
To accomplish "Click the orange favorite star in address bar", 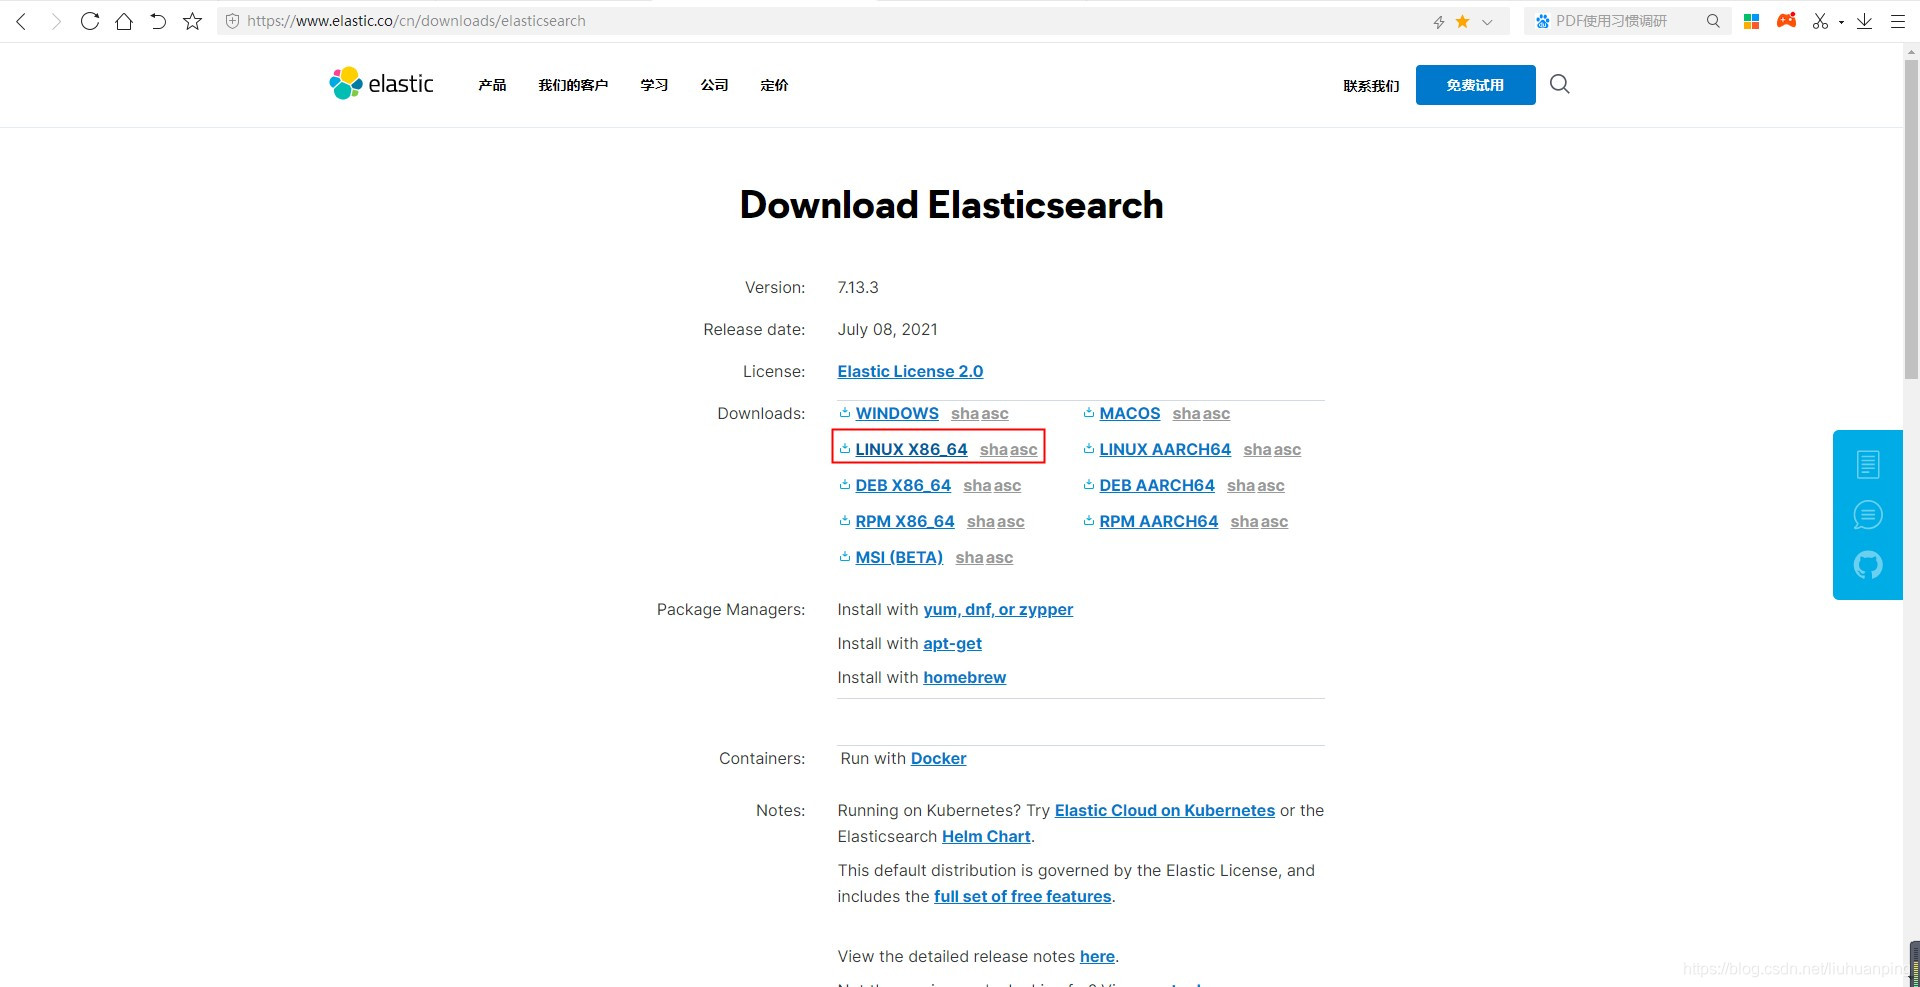I will 1462,21.
